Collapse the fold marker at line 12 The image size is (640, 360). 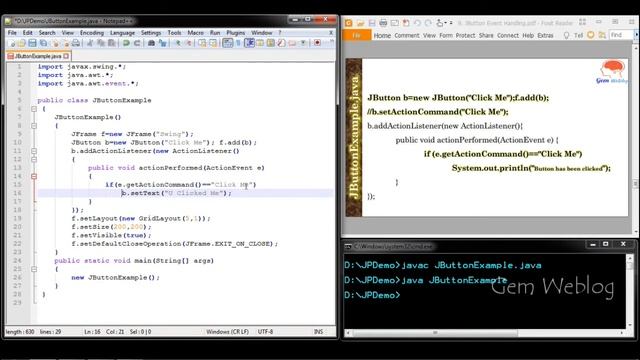pos(34,160)
